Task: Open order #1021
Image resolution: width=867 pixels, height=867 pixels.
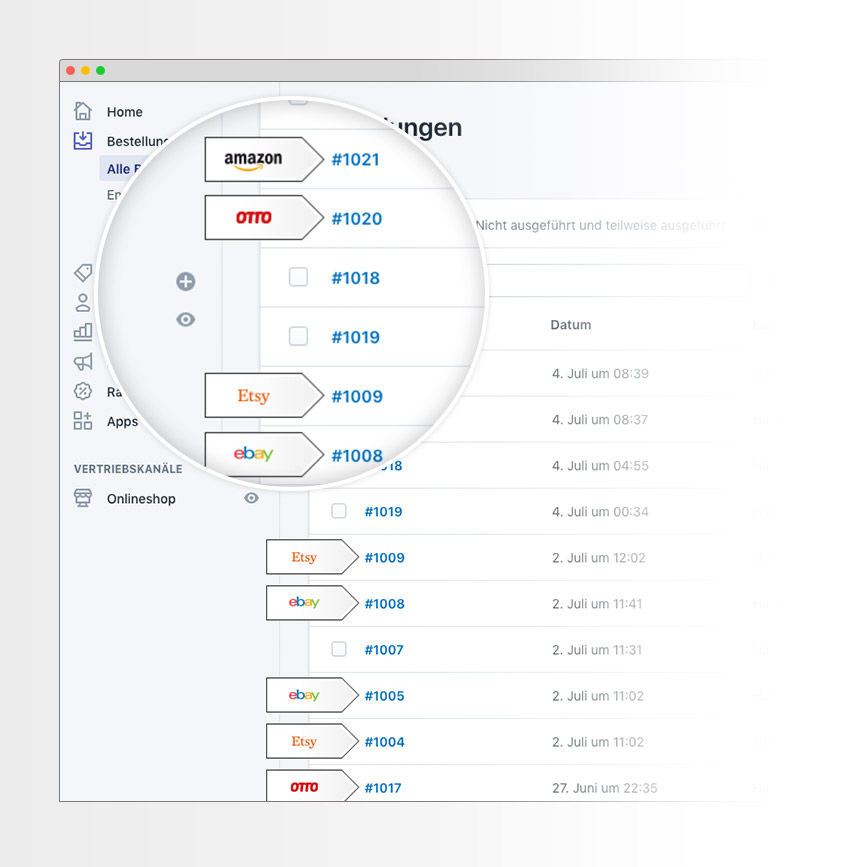Action: [x=356, y=160]
